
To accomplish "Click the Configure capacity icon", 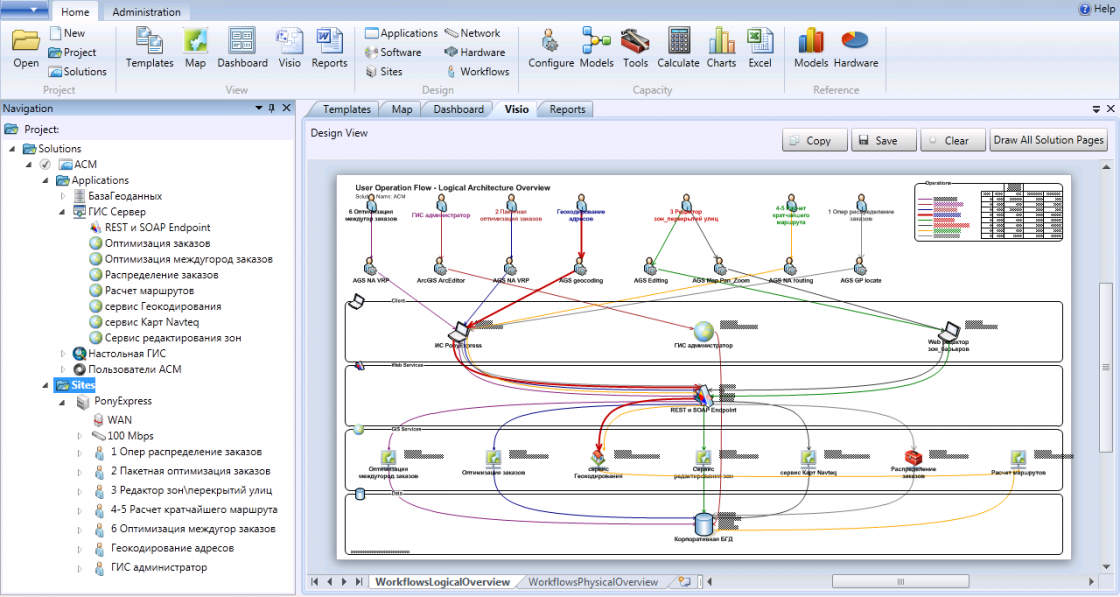I will click(x=551, y=49).
